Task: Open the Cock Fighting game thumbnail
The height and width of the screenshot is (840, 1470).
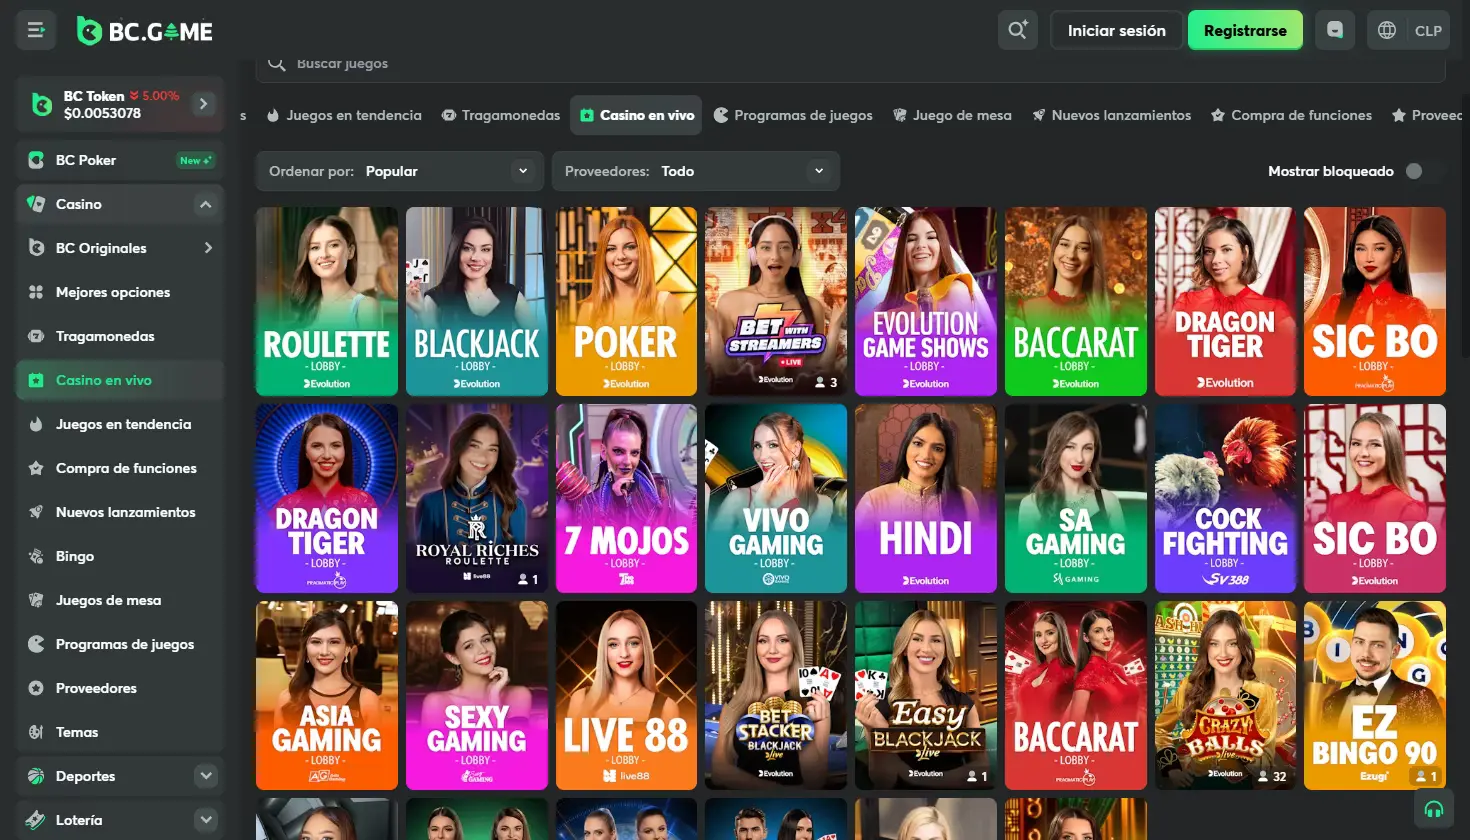Action: [x=1225, y=498]
